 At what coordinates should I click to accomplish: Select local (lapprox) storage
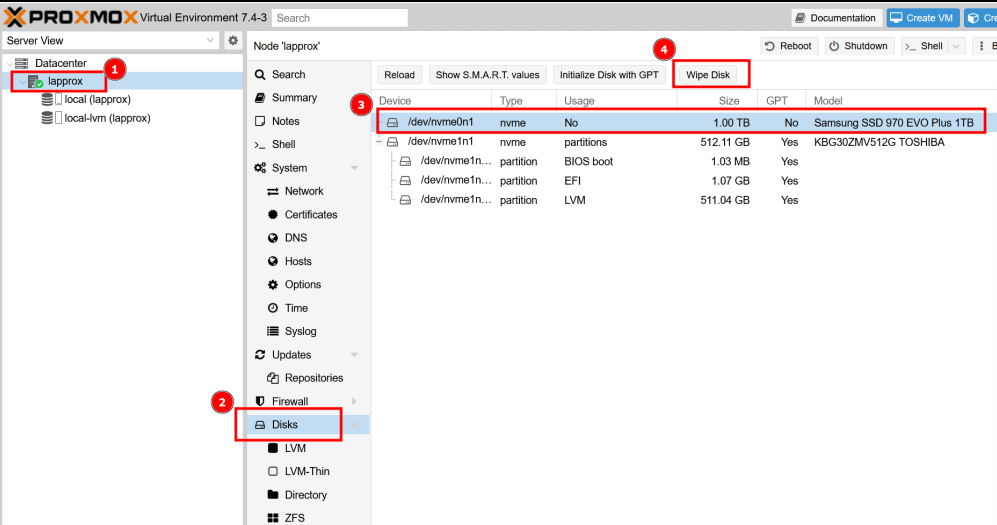click(97, 99)
